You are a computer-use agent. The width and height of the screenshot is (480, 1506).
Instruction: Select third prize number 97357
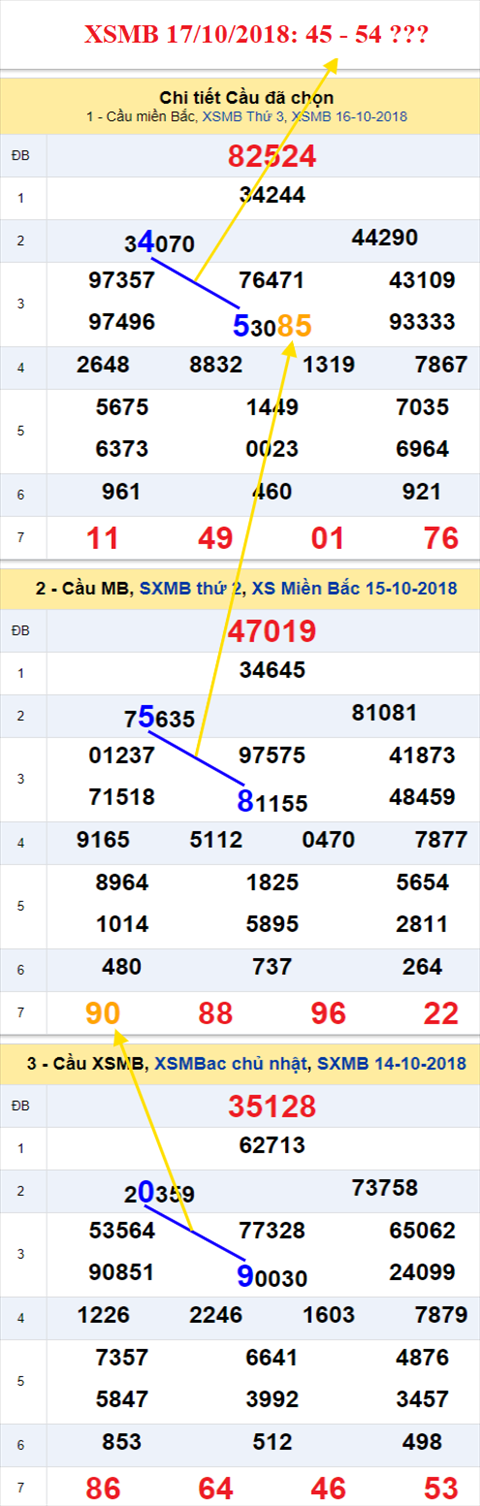point(122,281)
